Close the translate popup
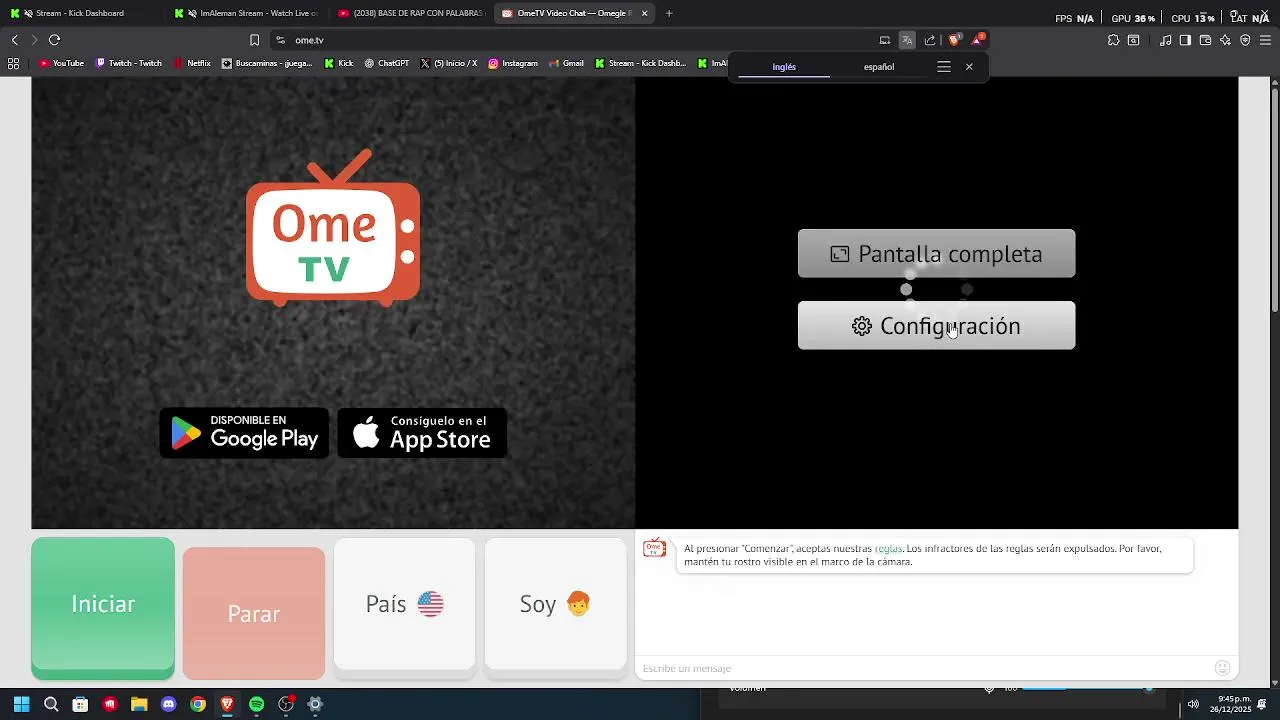Image resolution: width=1280 pixels, height=720 pixels. click(969, 67)
